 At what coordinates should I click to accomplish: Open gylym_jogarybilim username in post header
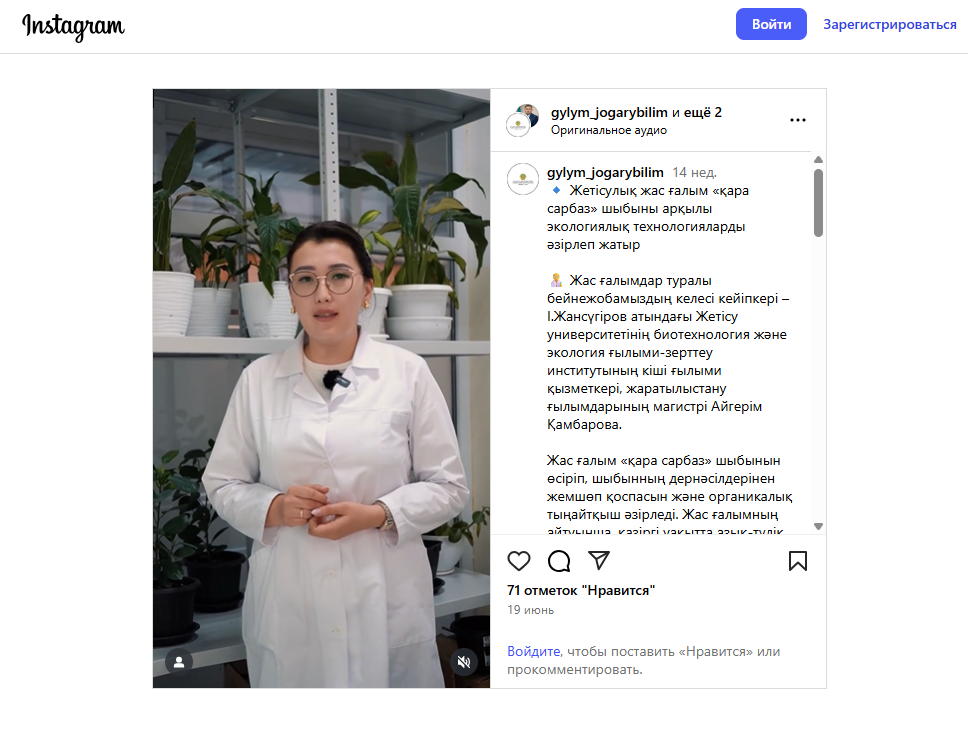(x=609, y=112)
